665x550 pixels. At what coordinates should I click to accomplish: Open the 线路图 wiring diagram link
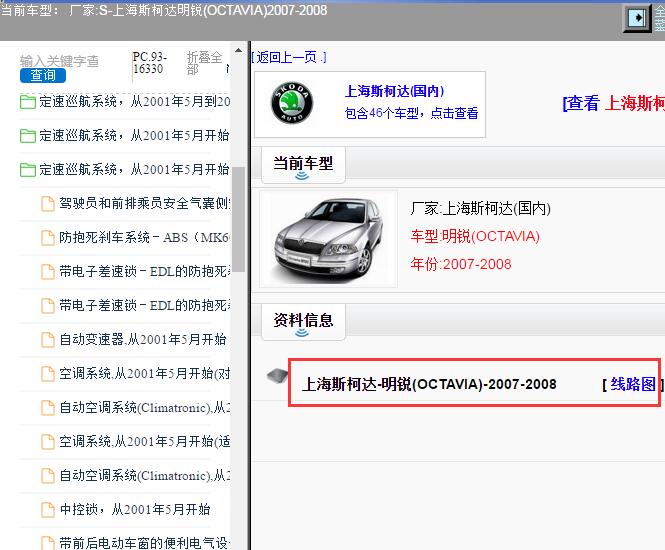click(x=632, y=385)
